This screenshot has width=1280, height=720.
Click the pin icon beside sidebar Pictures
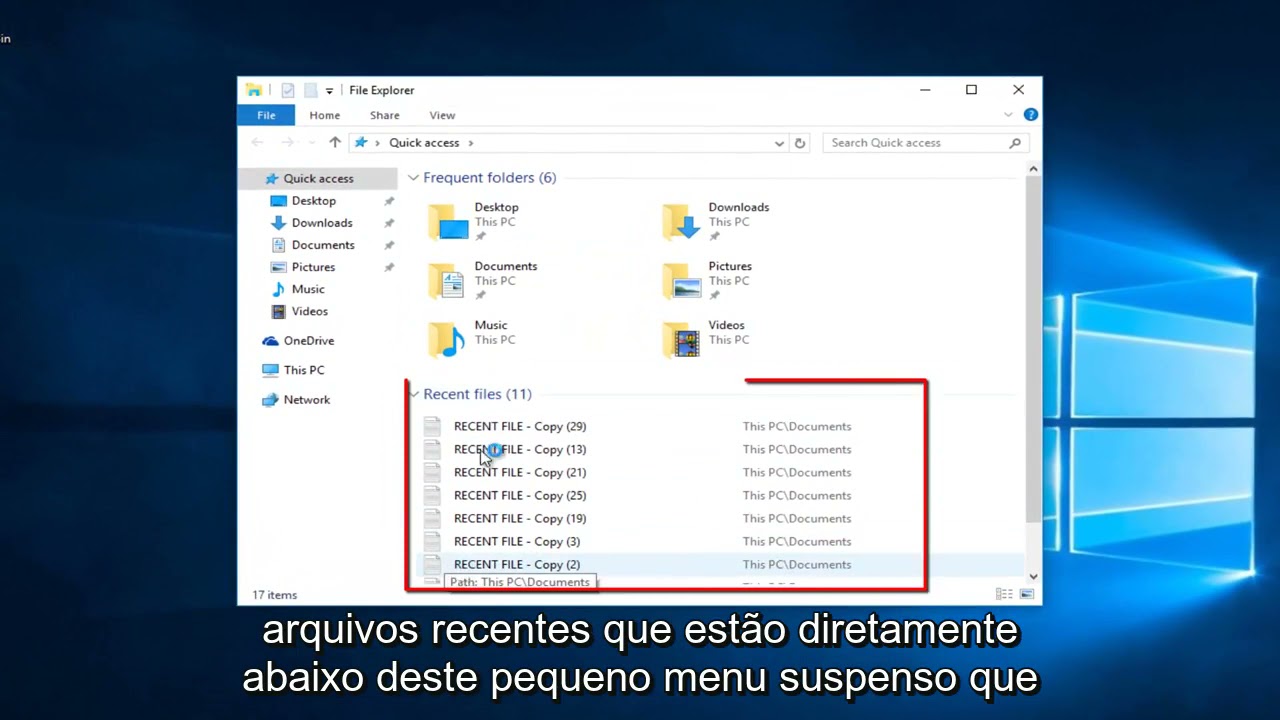point(389,267)
